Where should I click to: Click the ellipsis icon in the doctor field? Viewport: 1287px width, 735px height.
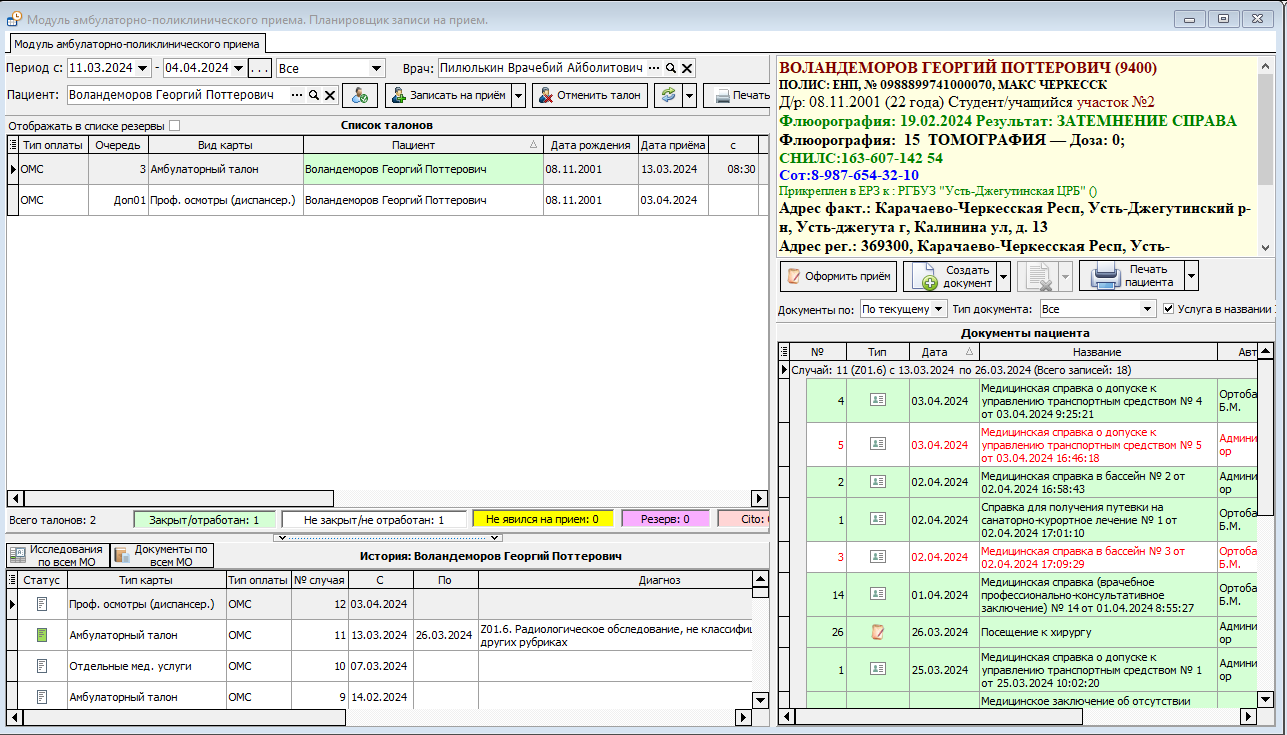pos(654,68)
